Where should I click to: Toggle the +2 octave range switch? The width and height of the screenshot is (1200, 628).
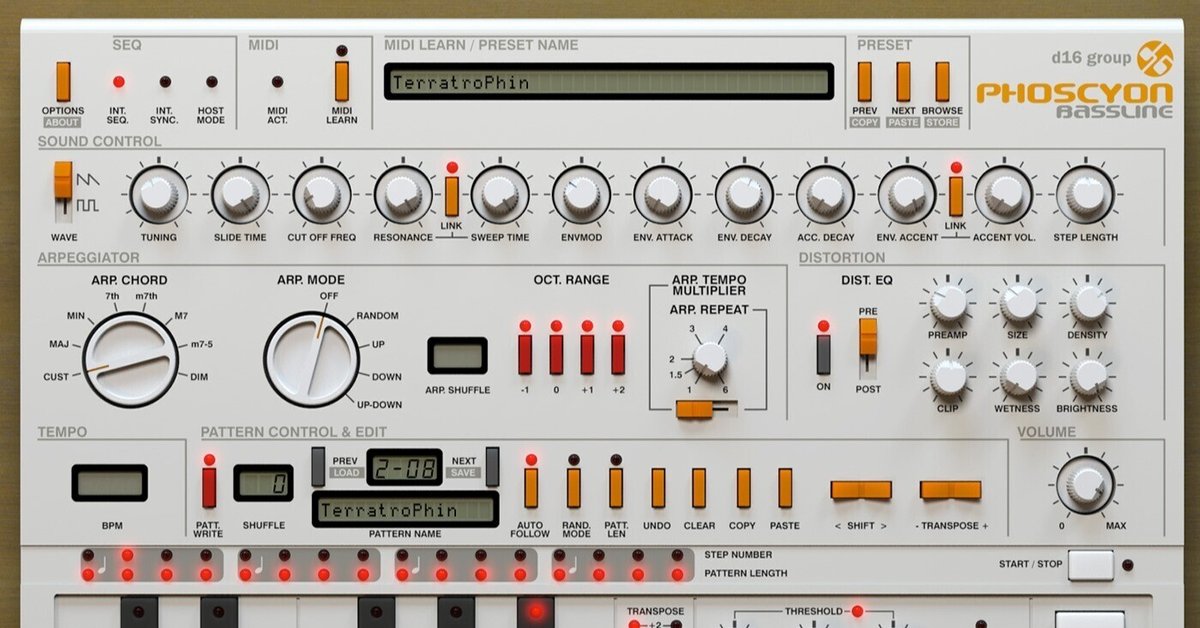[x=618, y=354]
